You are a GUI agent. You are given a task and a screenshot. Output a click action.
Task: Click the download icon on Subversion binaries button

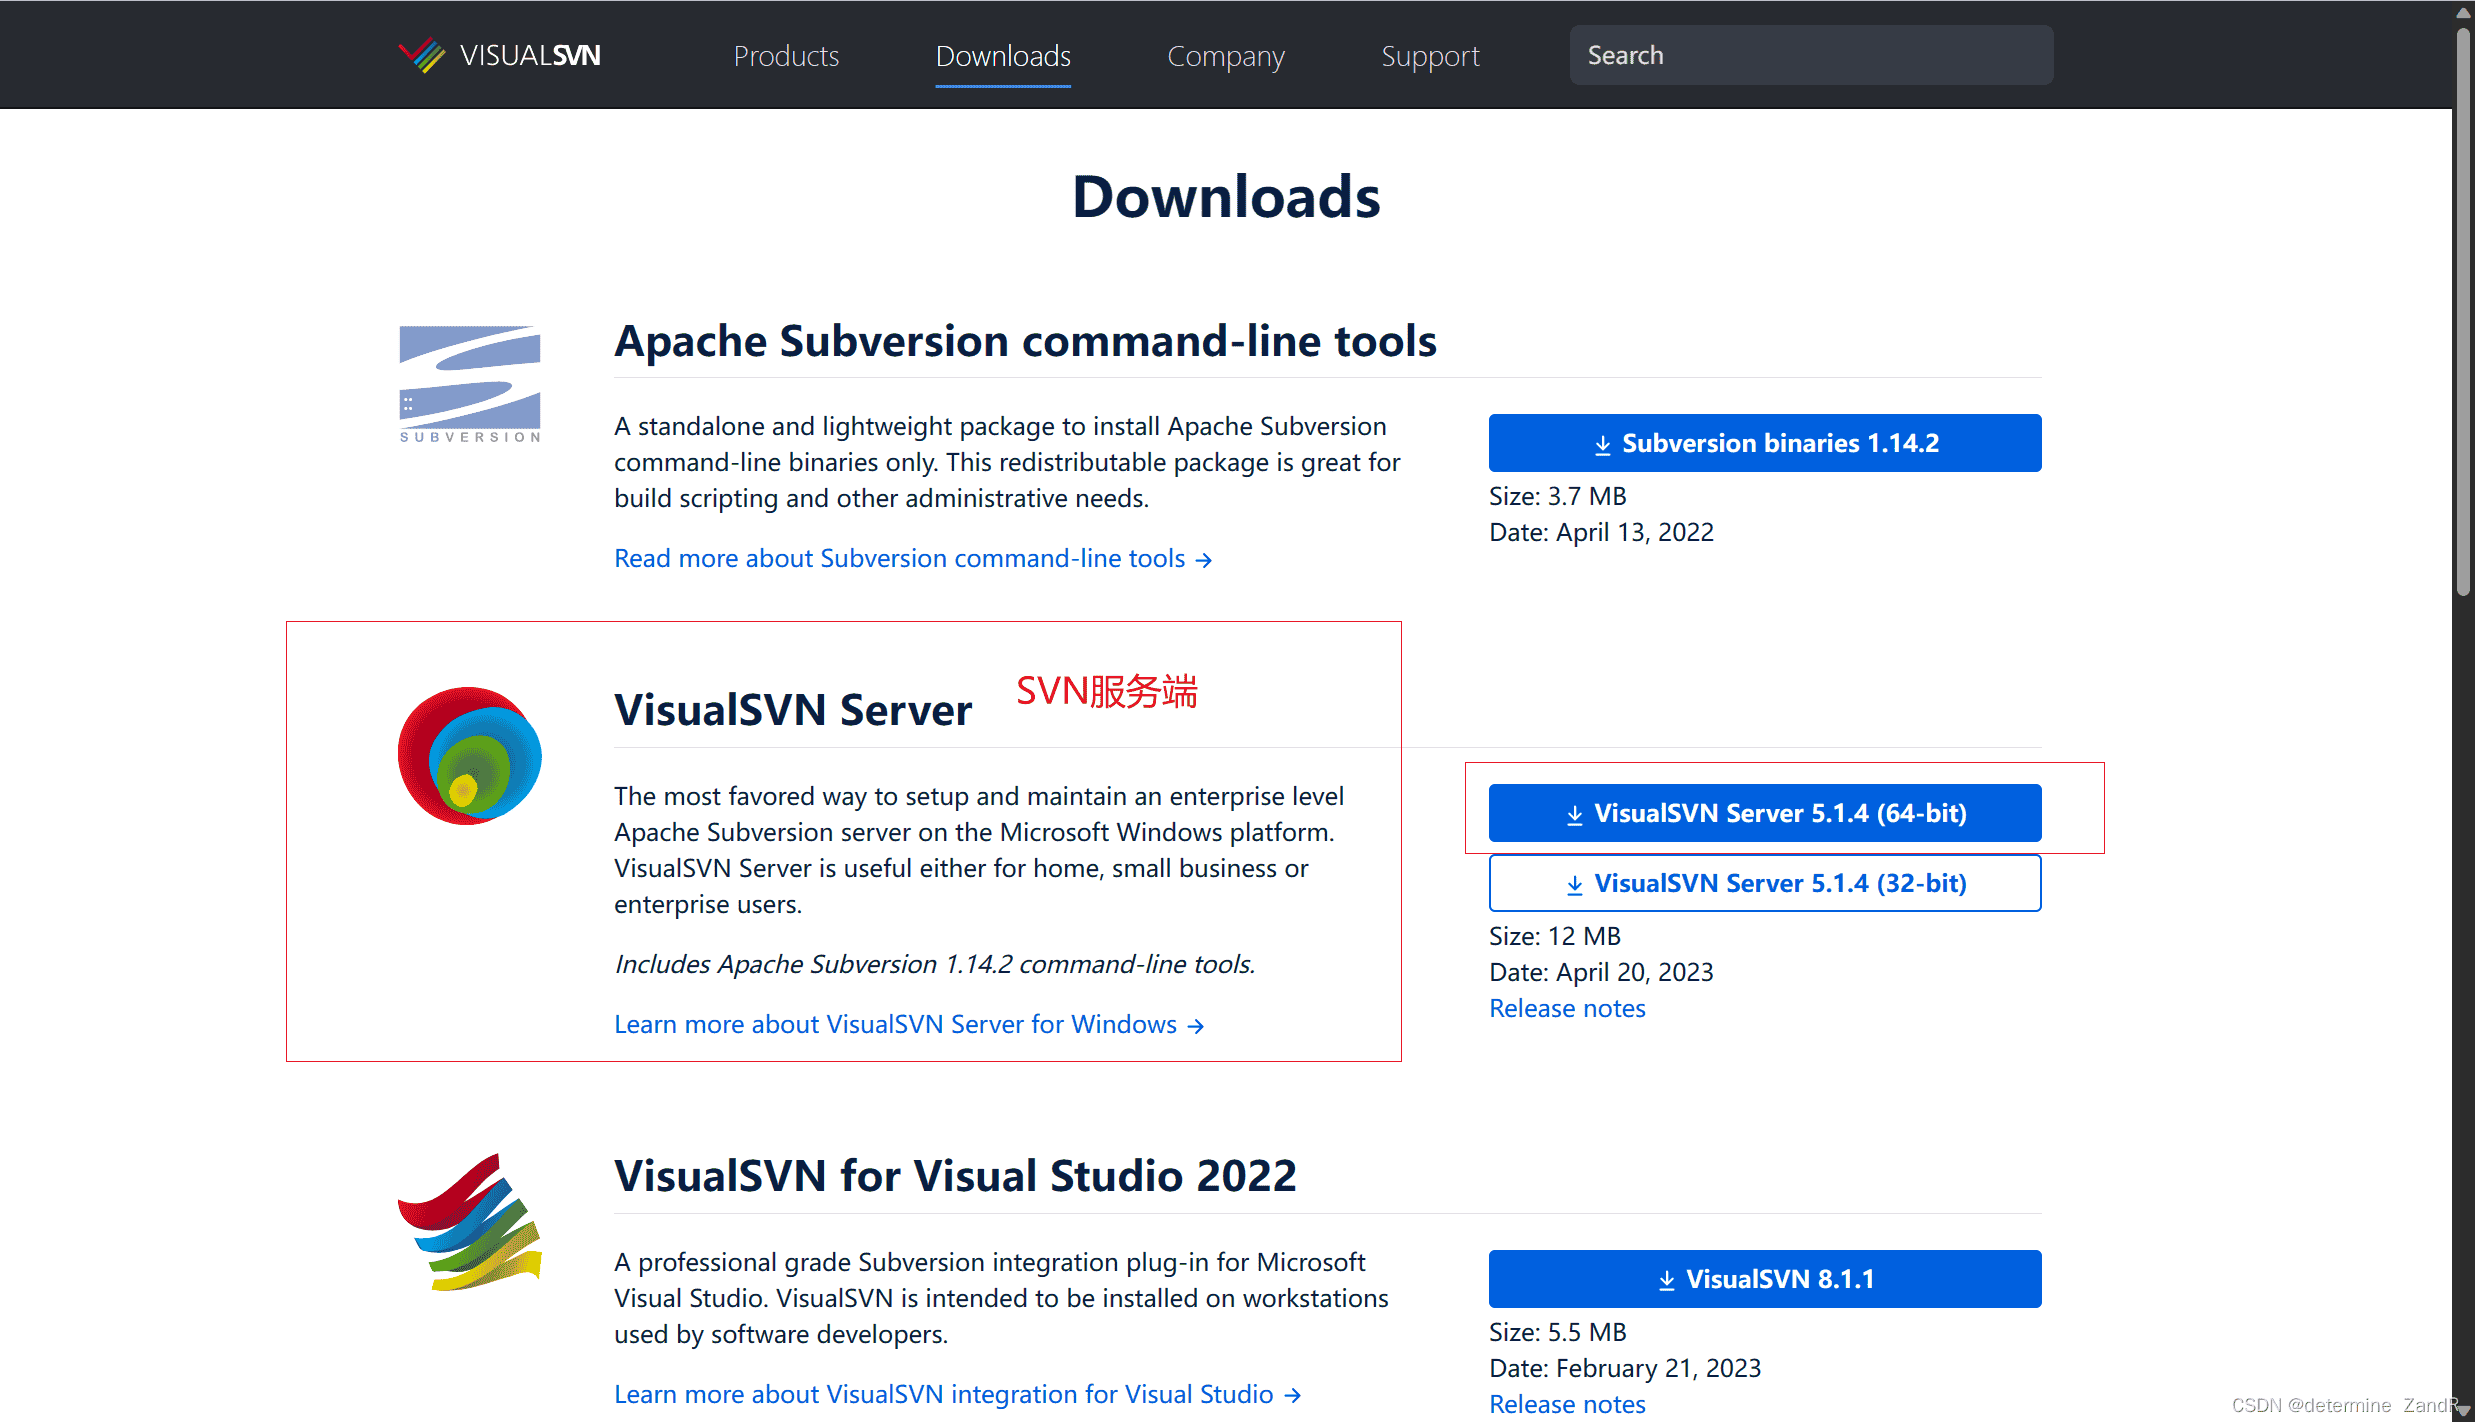(1602, 442)
